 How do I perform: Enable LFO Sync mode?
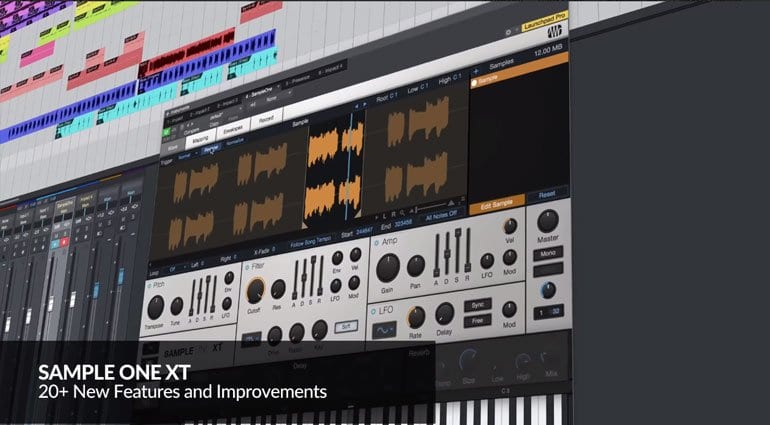coord(477,306)
